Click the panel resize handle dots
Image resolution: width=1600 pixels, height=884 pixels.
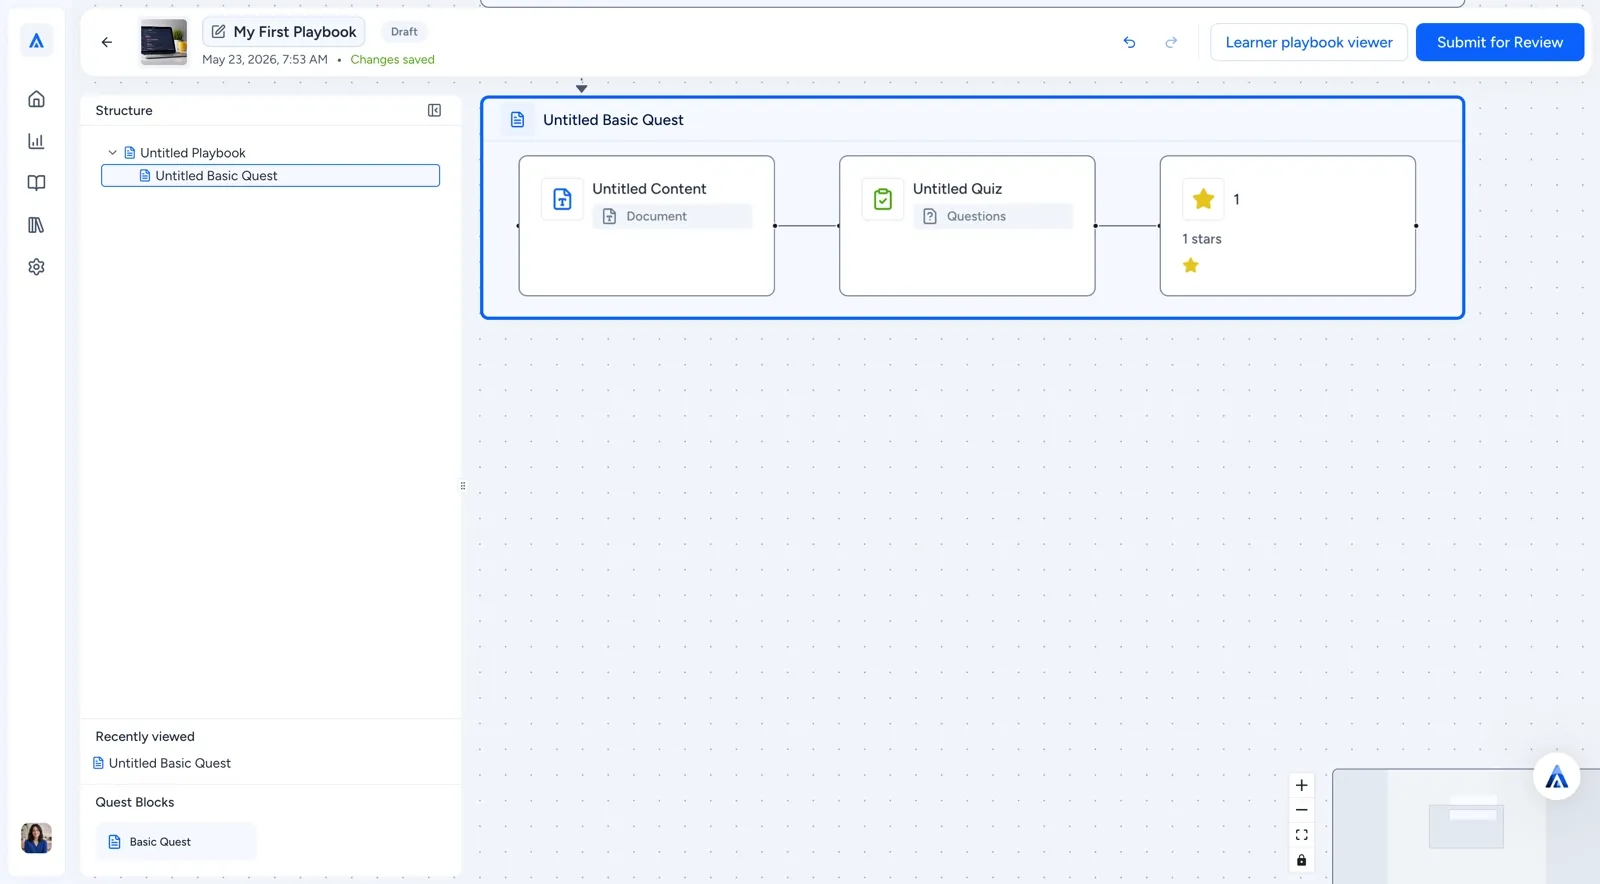click(x=463, y=486)
